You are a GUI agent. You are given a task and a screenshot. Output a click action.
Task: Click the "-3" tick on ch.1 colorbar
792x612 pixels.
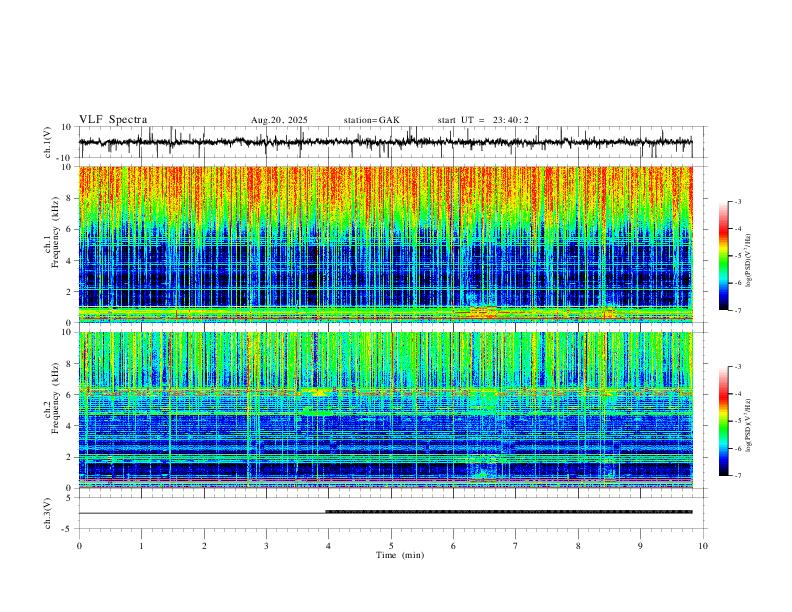pos(738,201)
